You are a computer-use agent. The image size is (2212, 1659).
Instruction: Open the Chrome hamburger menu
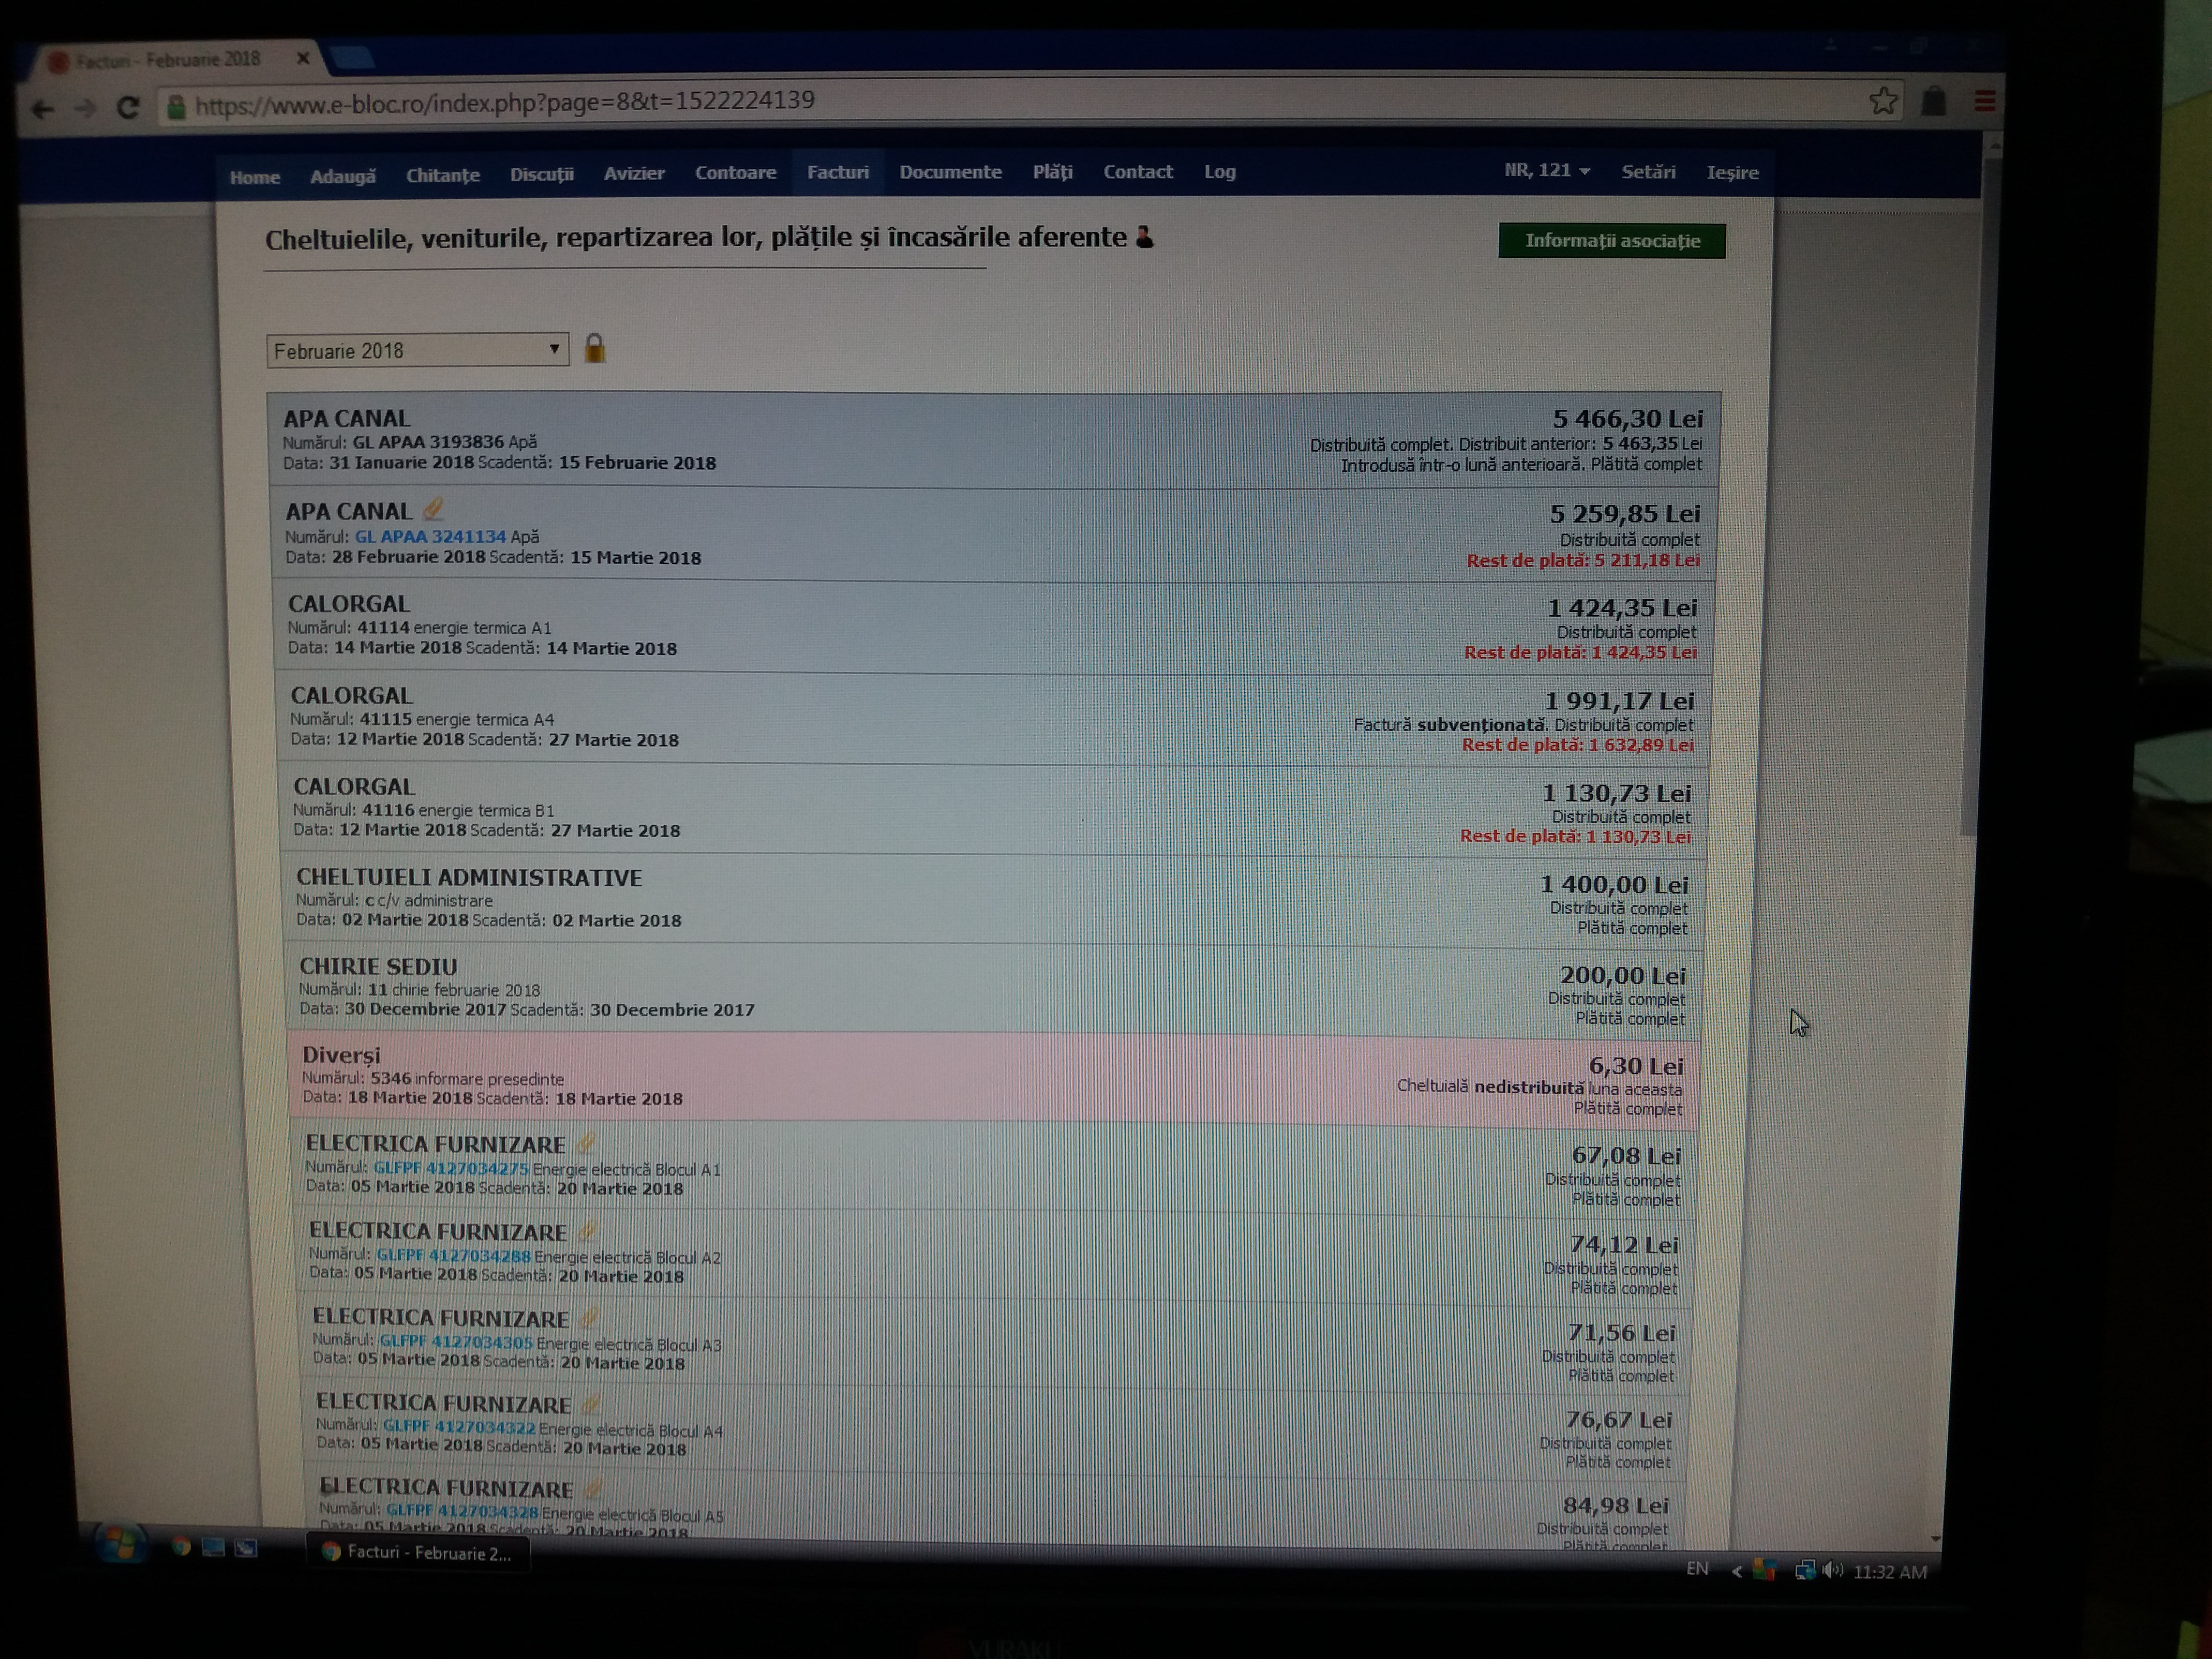point(1984,100)
